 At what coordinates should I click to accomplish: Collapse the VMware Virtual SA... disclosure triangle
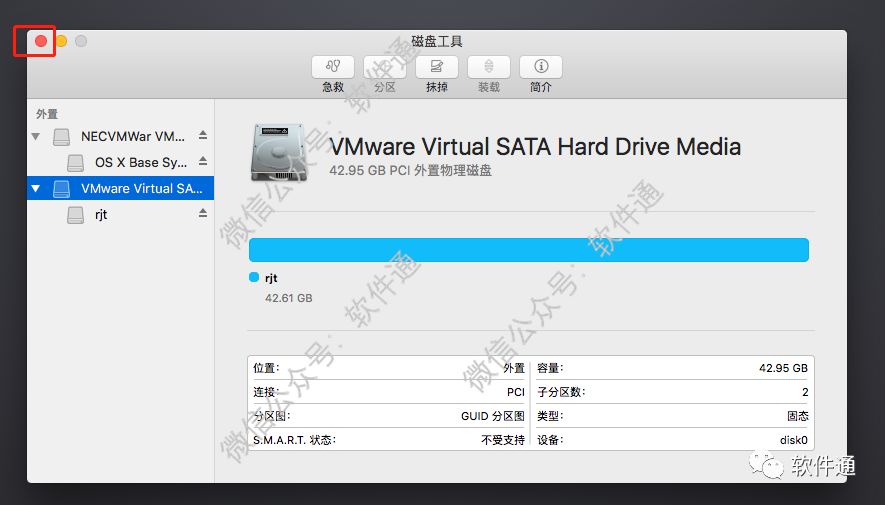coord(36,188)
